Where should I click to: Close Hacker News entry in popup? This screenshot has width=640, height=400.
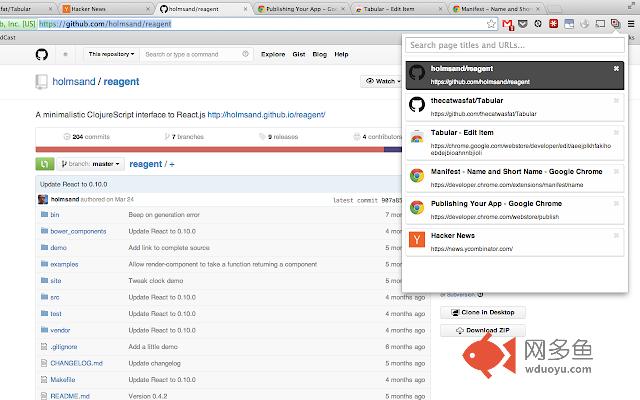coord(616,235)
